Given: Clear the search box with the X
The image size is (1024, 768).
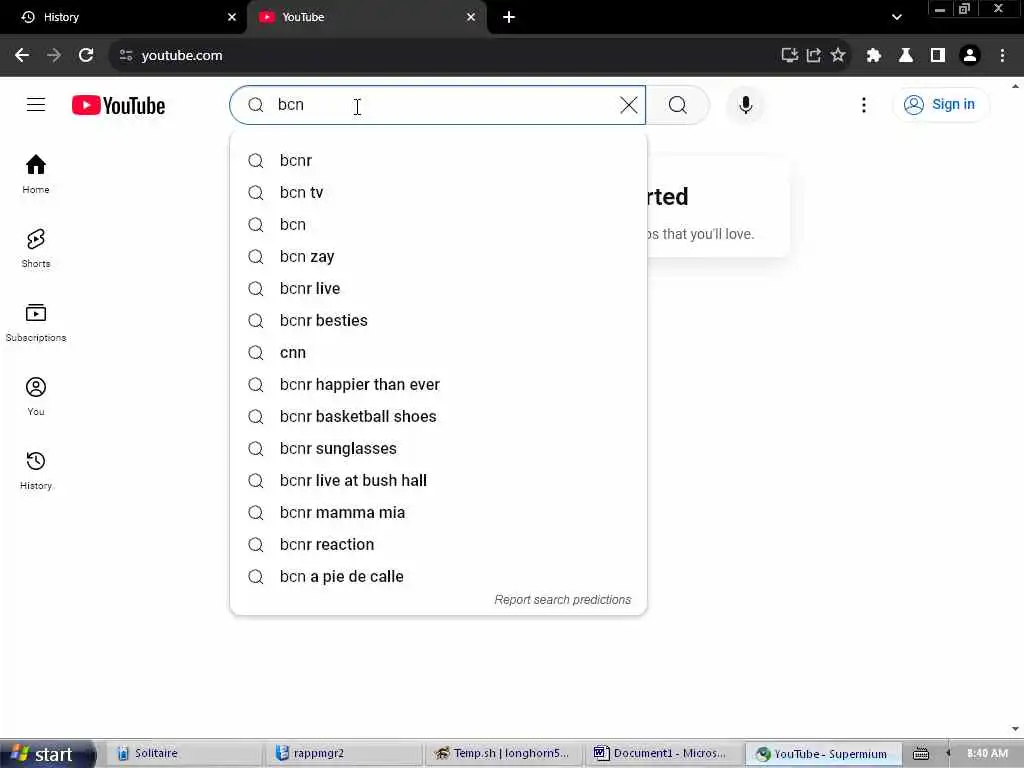Looking at the screenshot, I should [x=628, y=104].
